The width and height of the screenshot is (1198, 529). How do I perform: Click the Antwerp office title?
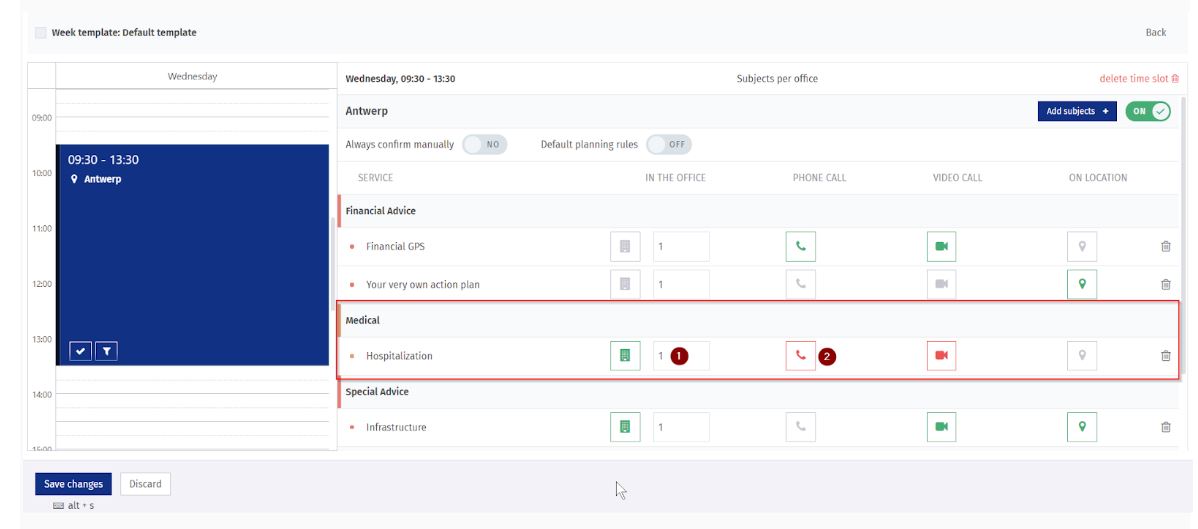click(x=367, y=111)
